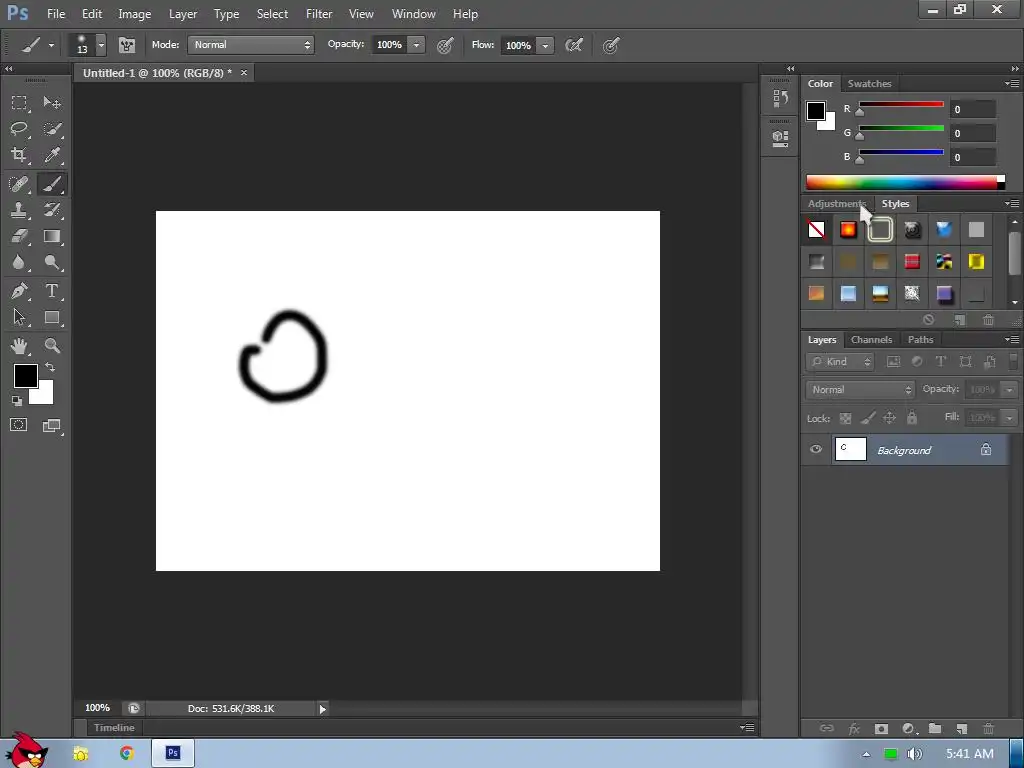1024x768 pixels.
Task: Click the Clear Style button
Action: [928, 320]
